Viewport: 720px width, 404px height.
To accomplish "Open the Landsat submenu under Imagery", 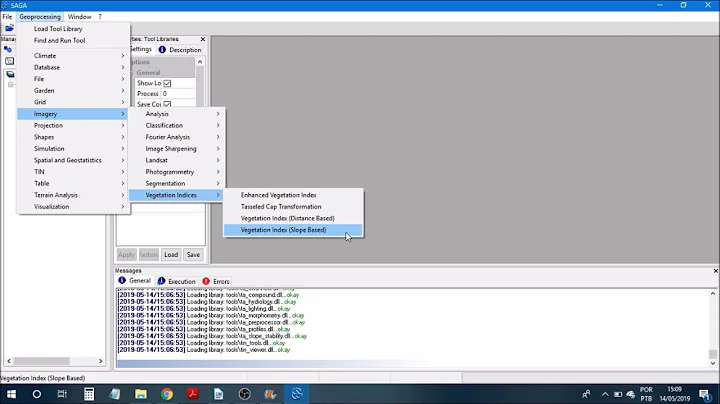I will pos(176,160).
